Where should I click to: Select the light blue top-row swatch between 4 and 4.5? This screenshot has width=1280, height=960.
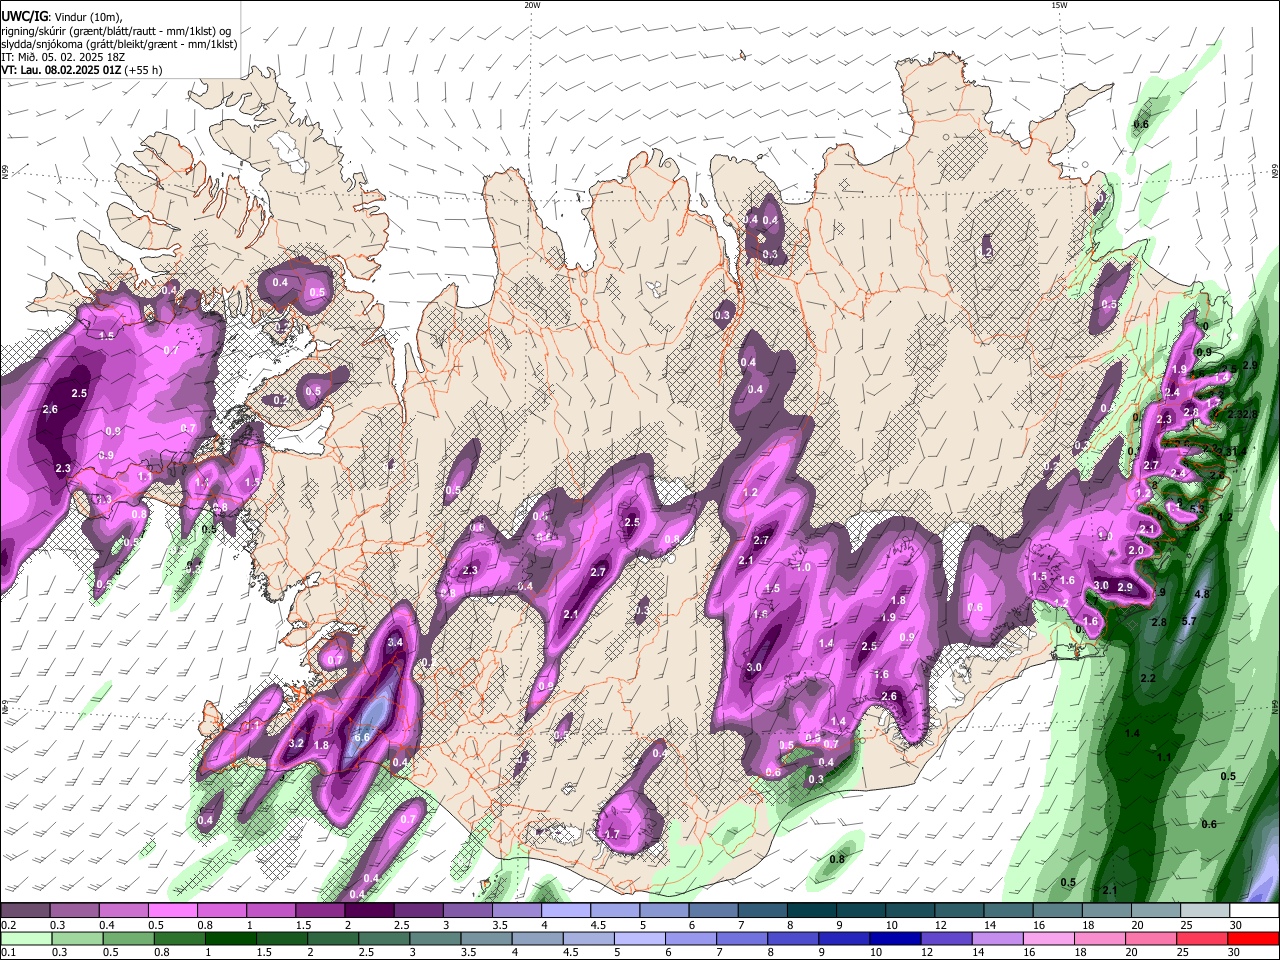click(566, 911)
